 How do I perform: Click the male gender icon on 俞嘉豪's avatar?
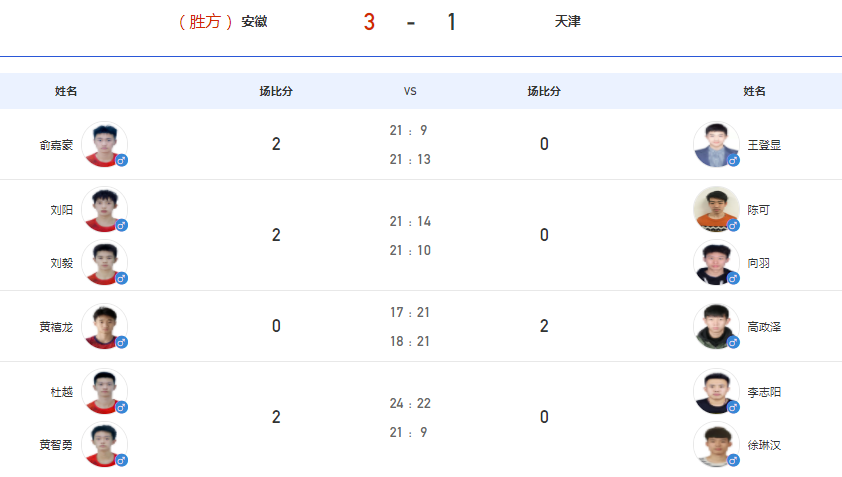tap(122, 161)
